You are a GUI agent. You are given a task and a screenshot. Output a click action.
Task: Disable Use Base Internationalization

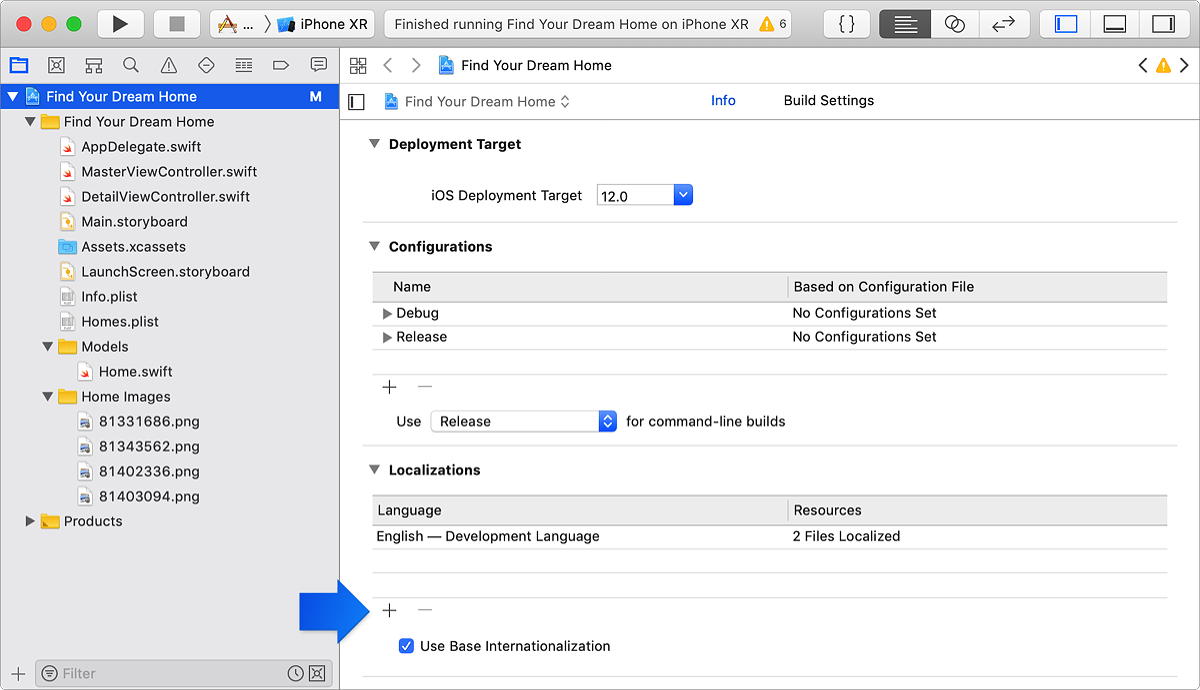406,646
